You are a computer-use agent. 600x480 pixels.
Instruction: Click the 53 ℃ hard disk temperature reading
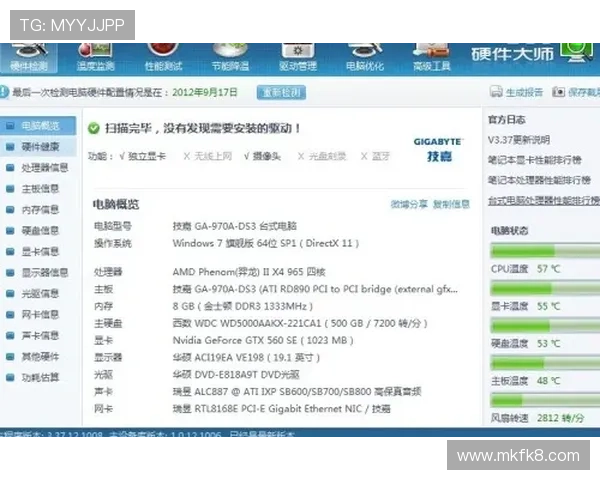click(x=548, y=343)
